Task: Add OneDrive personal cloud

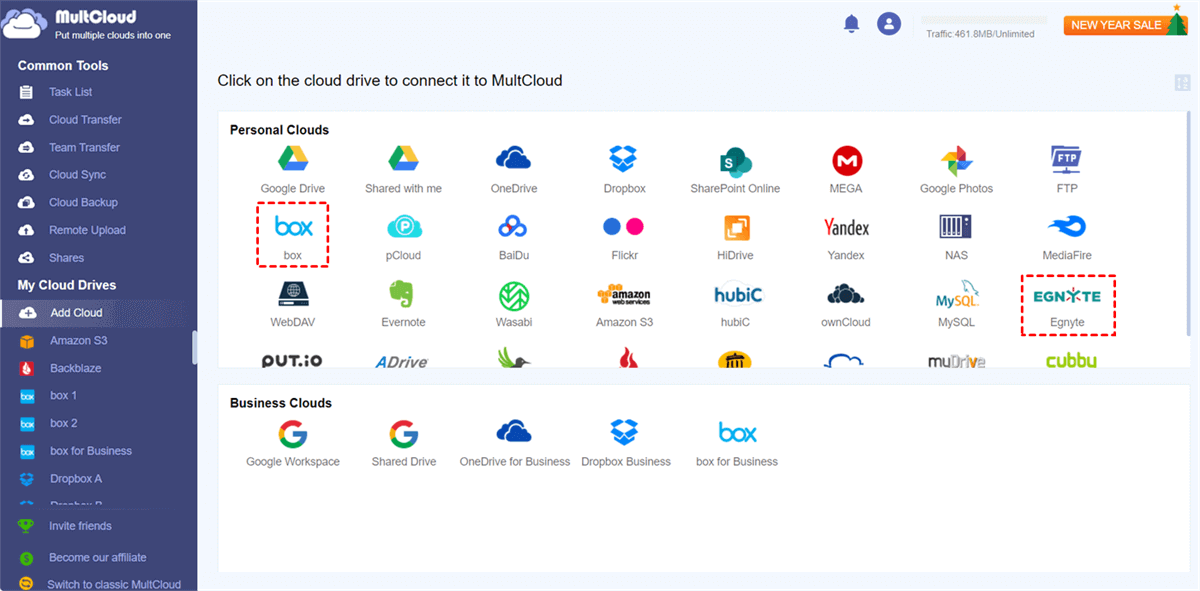Action: pos(513,158)
